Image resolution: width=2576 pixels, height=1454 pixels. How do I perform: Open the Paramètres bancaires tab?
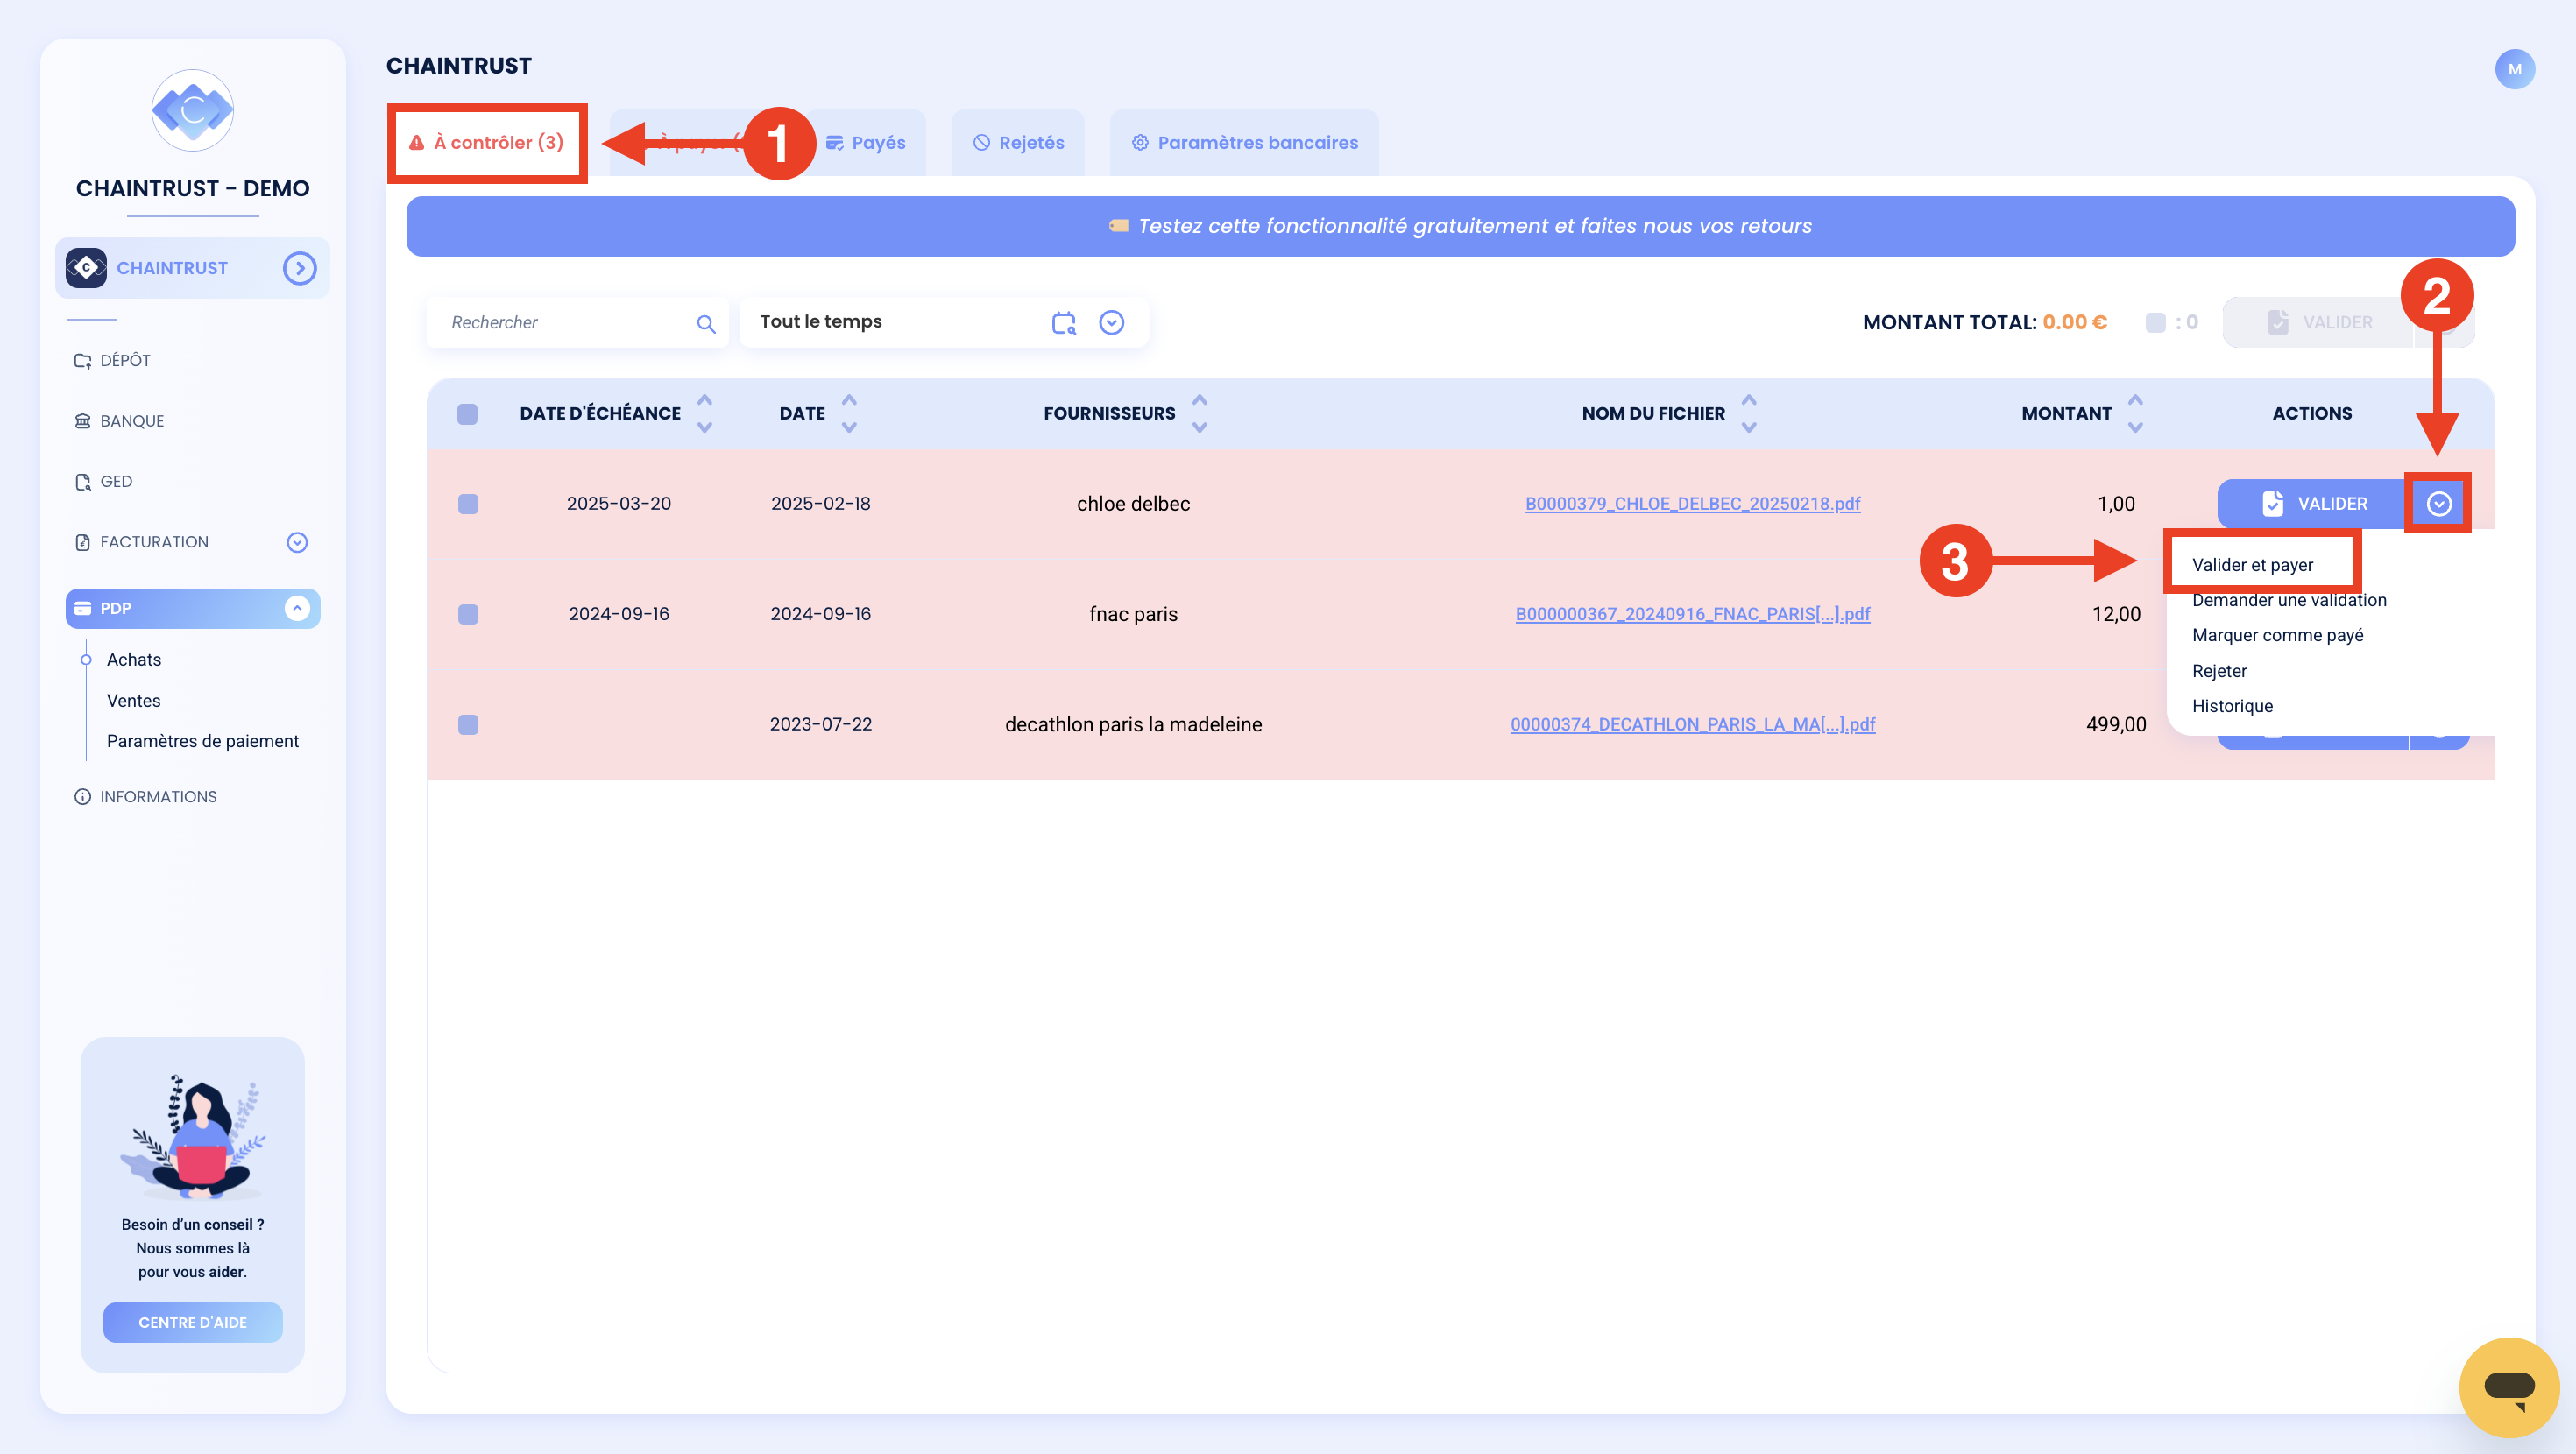[1244, 142]
